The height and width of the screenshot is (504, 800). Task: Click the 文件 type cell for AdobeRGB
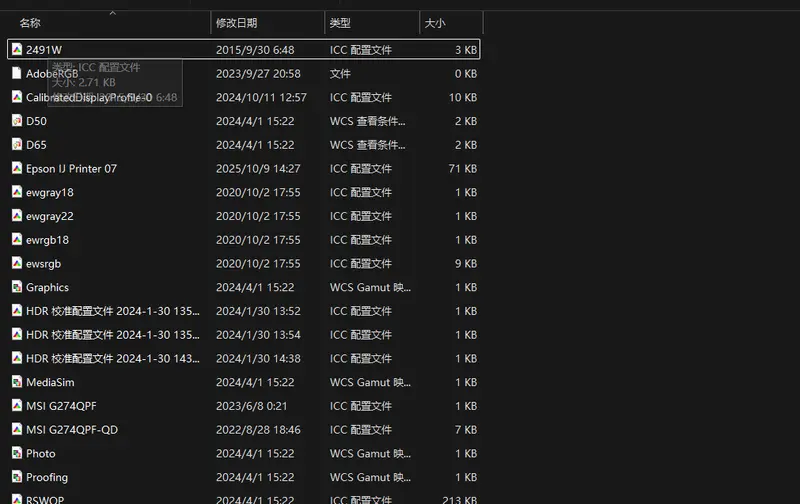(340, 74)
